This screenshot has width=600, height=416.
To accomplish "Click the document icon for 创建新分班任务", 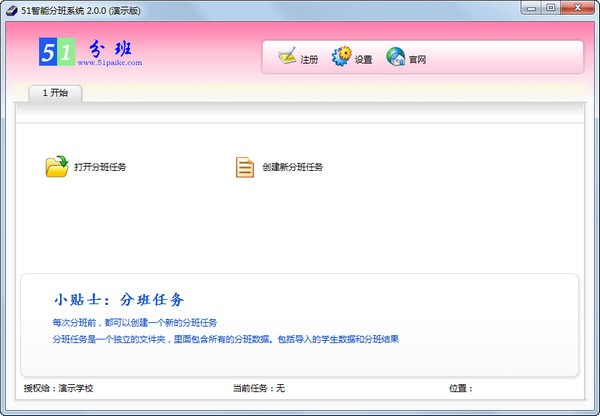I will (245, 167).
